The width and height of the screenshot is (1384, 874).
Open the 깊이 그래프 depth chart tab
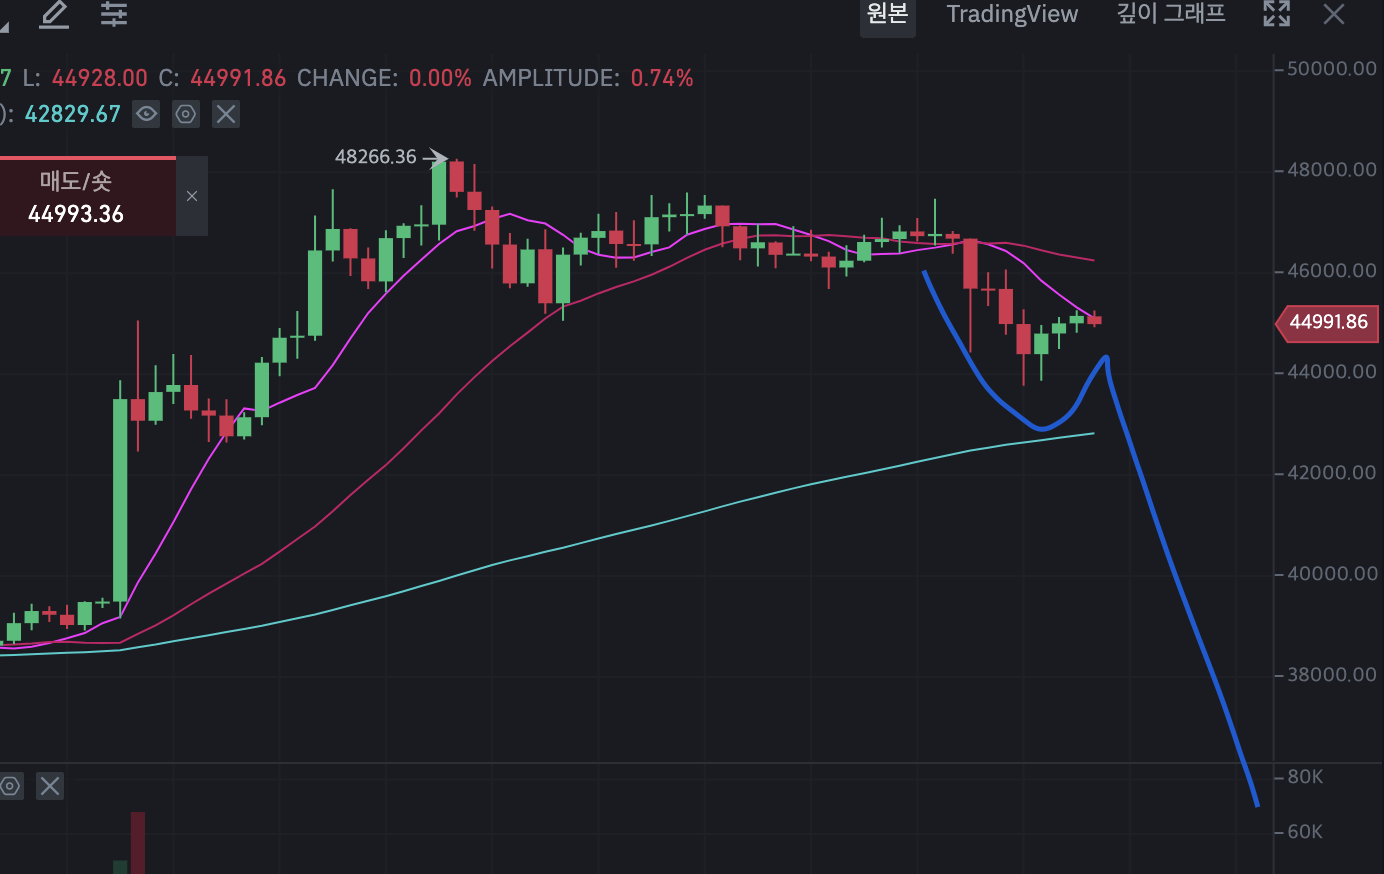pyautogui.click(x=1171, y=14)
